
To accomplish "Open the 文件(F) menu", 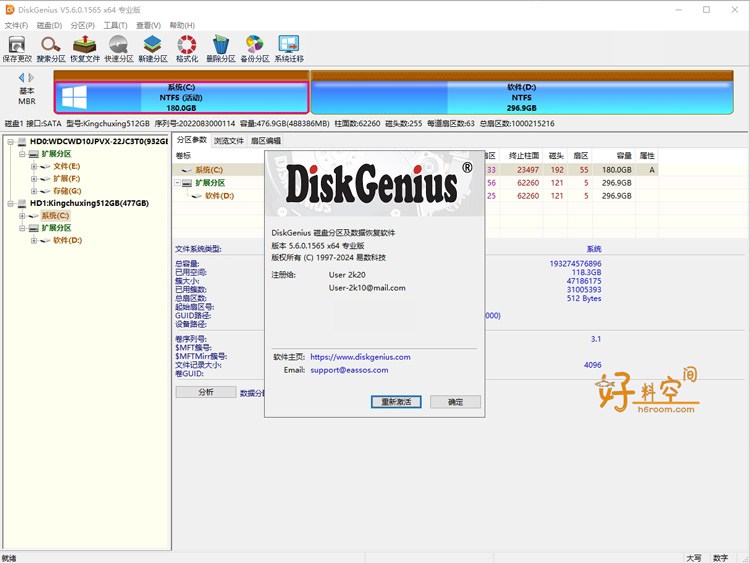I will (16, 25).
